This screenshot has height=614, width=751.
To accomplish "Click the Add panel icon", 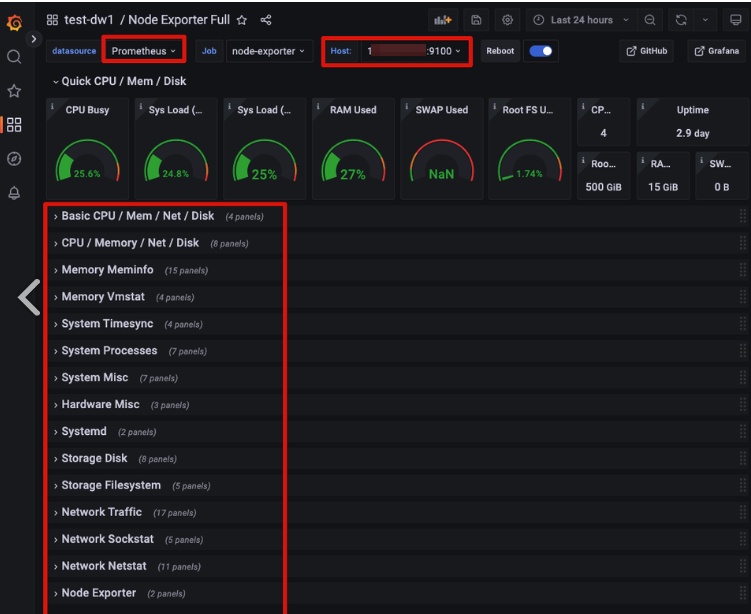I will [443, 20].
